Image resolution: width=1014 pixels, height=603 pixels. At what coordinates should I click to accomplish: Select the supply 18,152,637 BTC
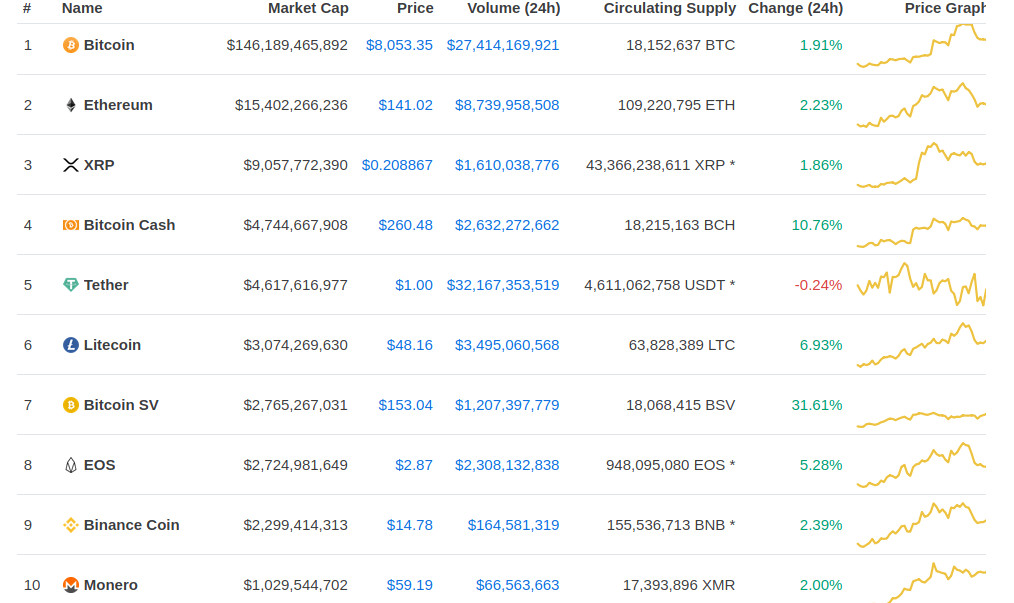point(680,45)
